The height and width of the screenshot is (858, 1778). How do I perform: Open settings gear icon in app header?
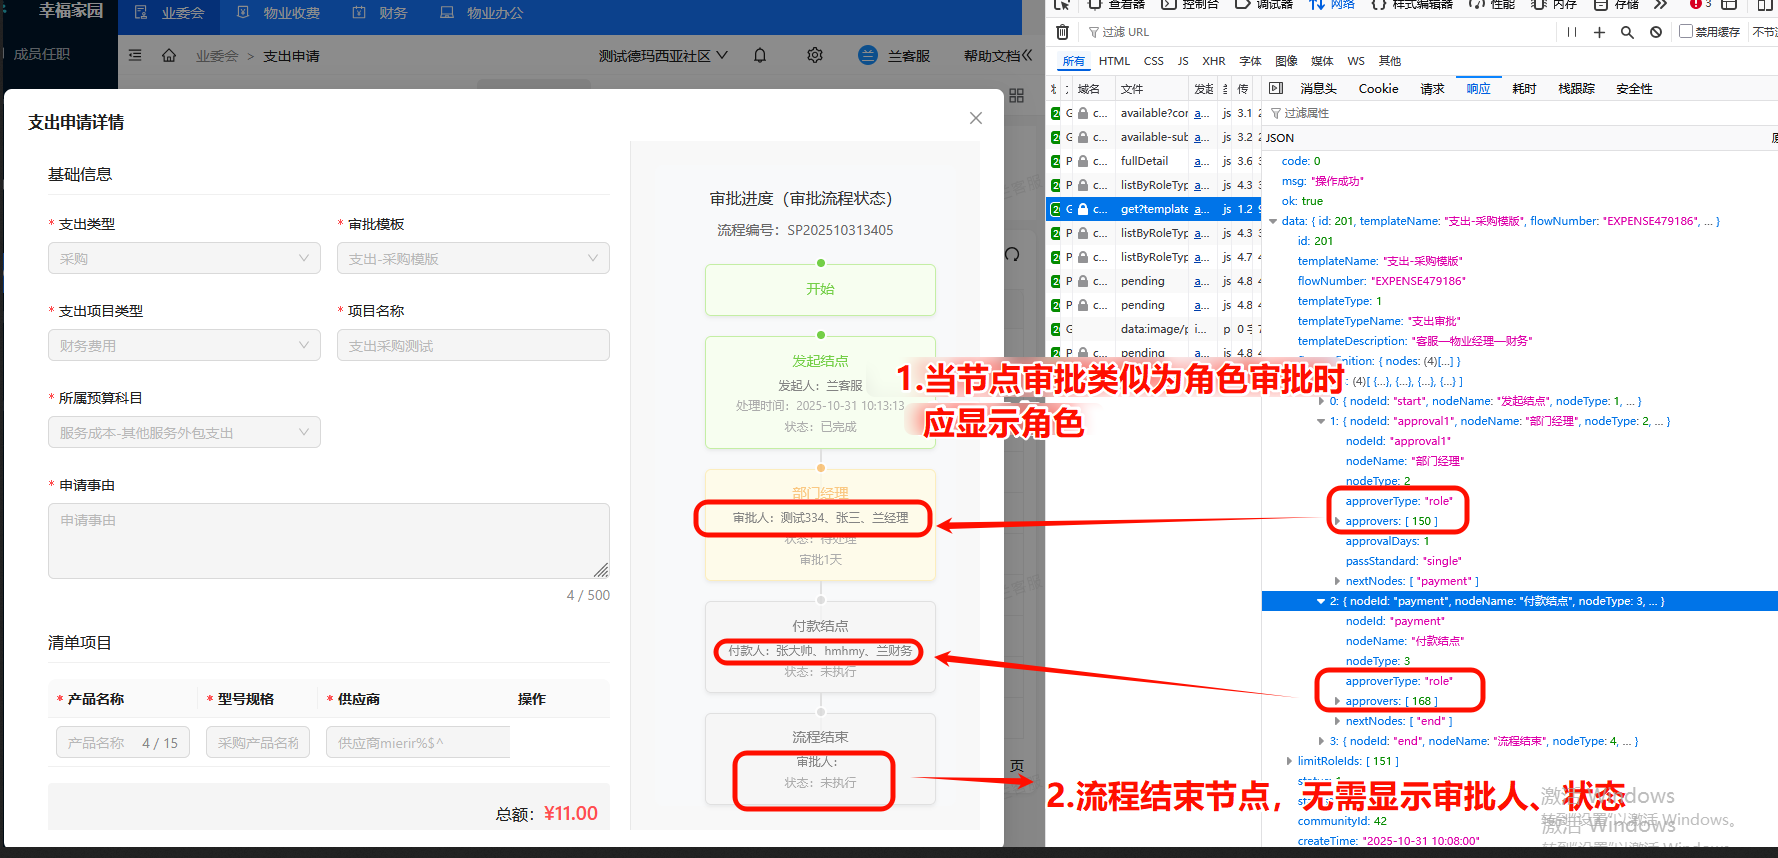click(x=815, y=55)
